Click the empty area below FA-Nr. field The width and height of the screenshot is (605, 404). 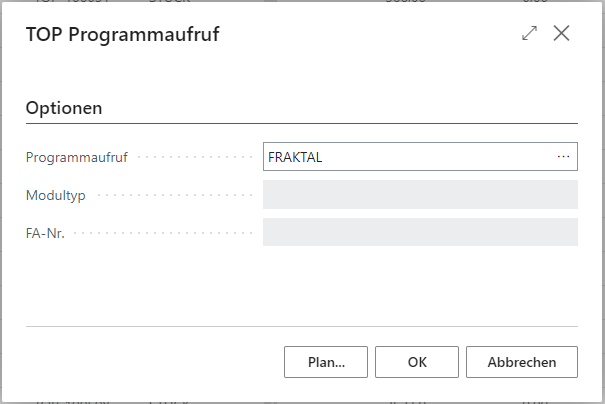point(300,285)
